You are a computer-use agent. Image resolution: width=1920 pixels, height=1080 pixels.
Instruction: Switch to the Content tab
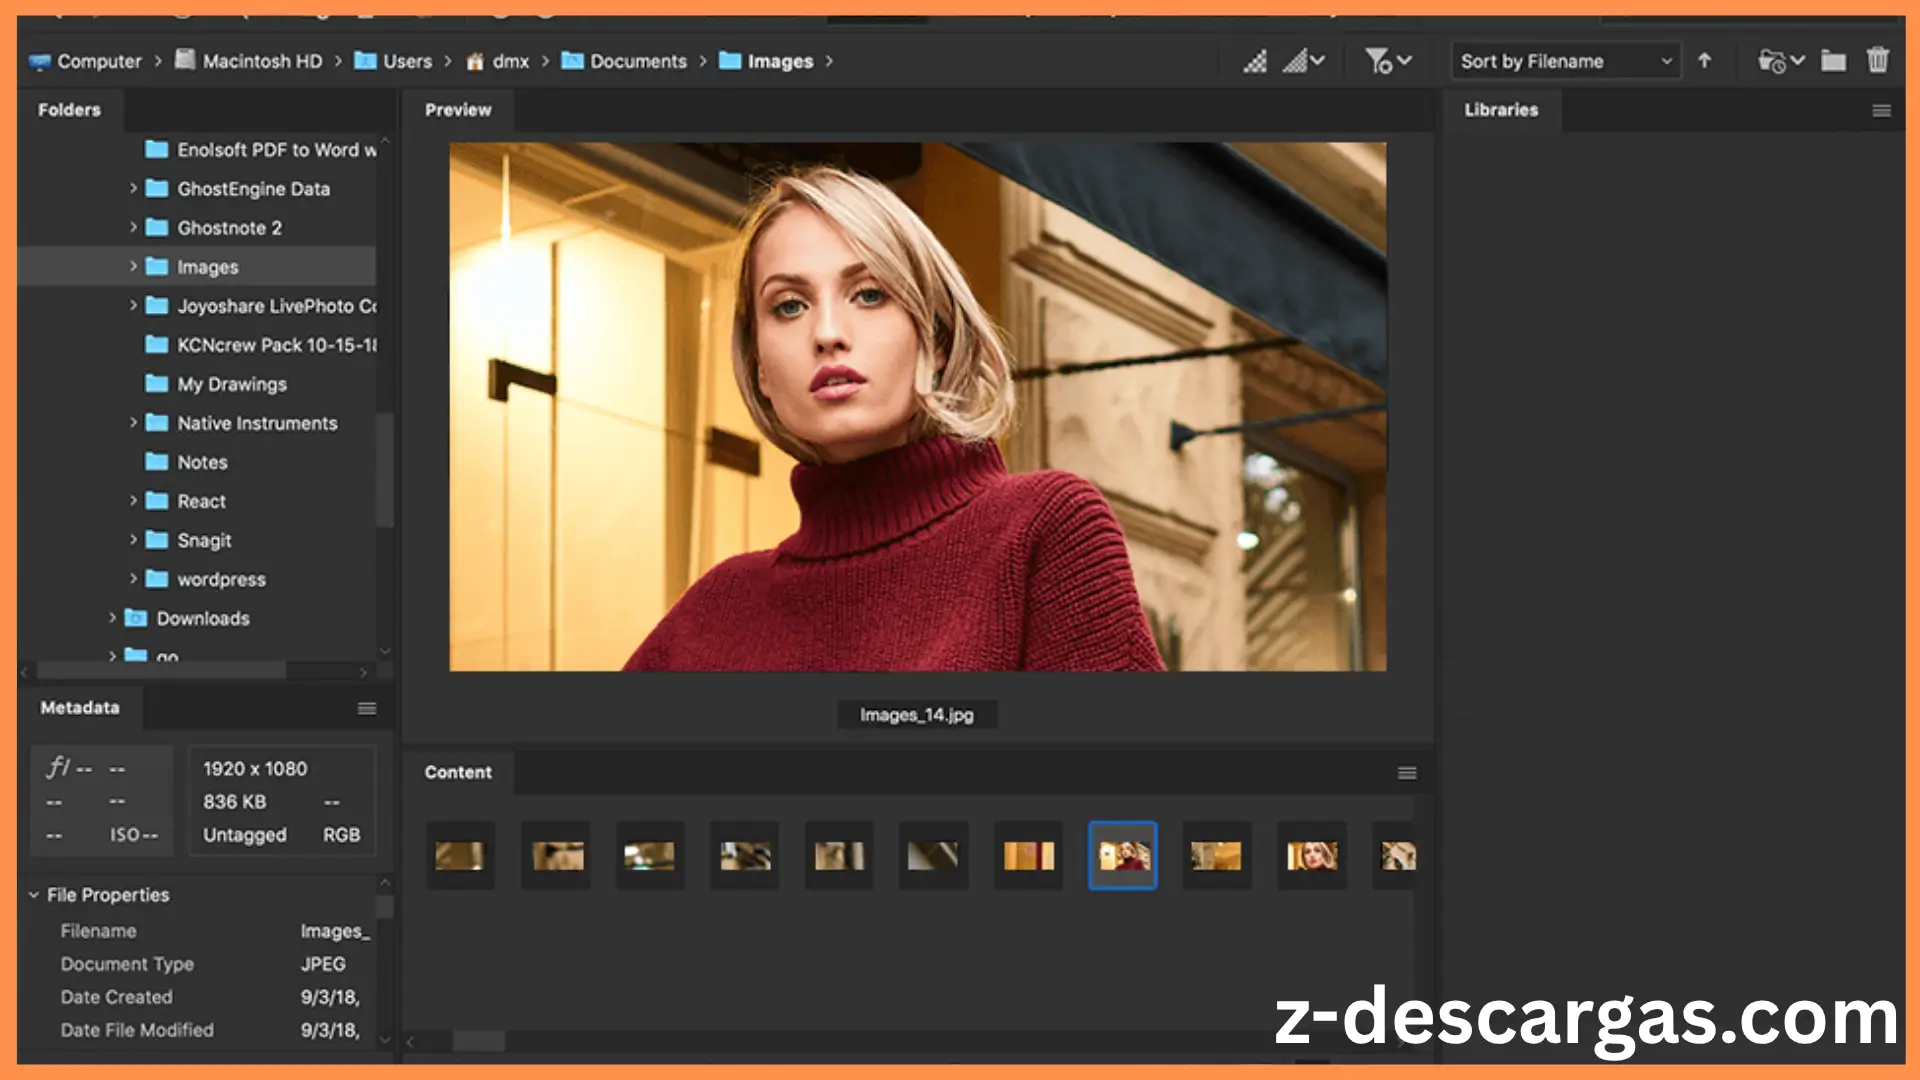pos(458,772)
